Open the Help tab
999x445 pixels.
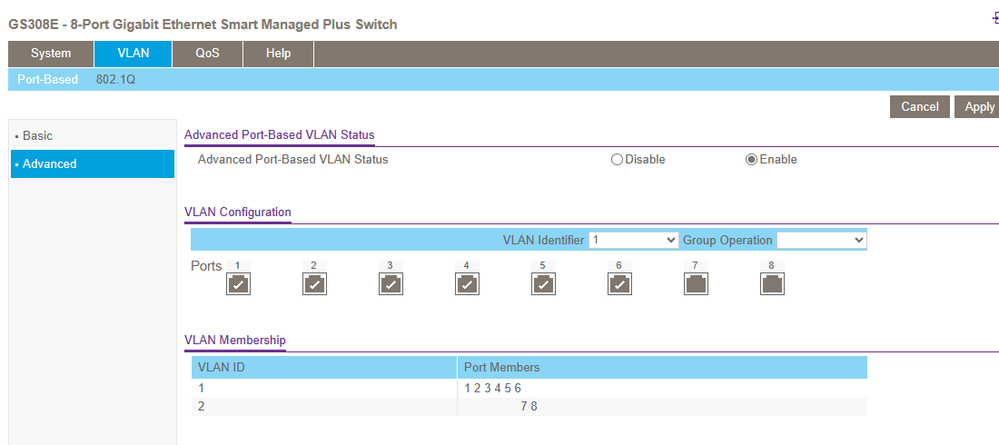[278, 54]
